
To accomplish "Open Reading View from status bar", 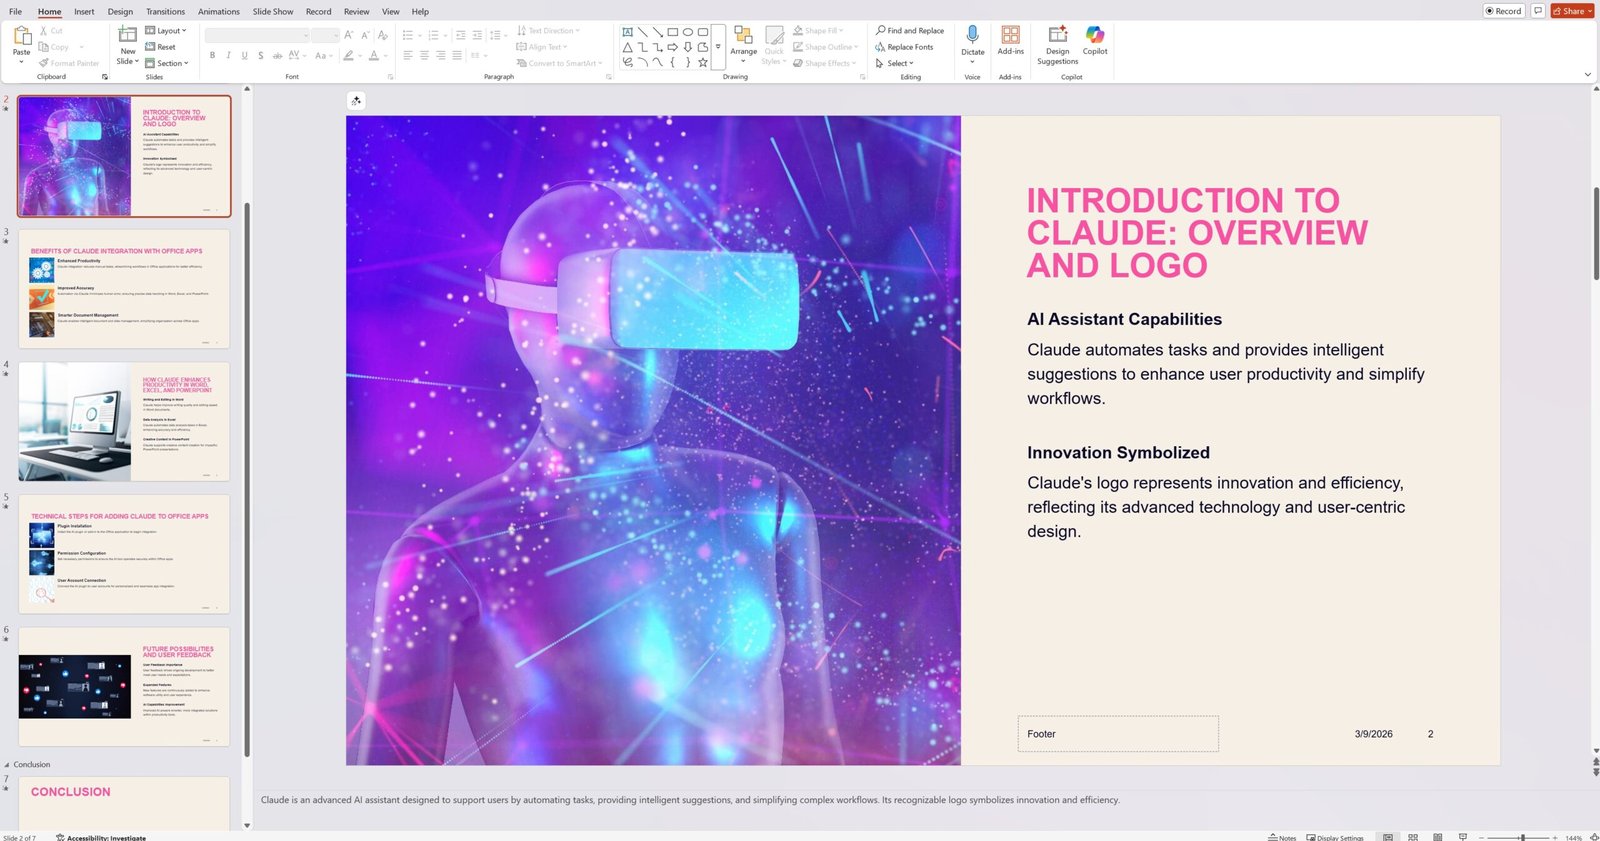I will tap(1437, 837).
